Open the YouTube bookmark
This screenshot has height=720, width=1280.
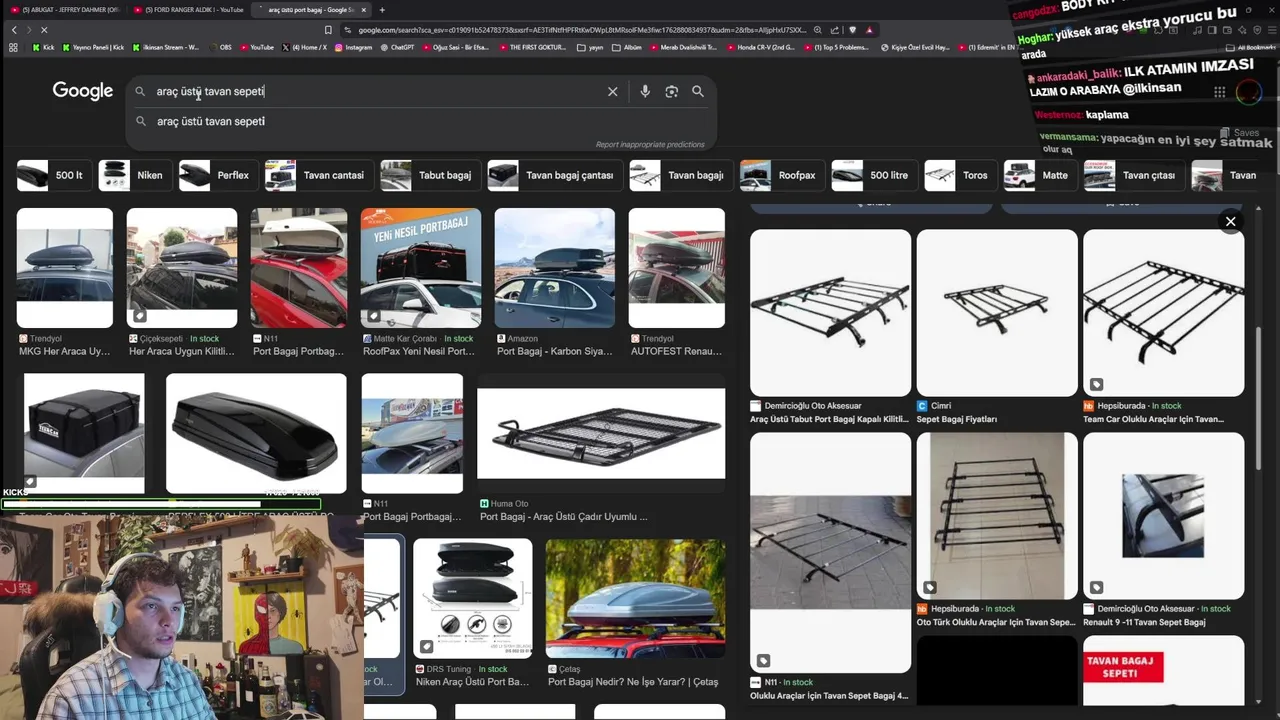point(257,47)
